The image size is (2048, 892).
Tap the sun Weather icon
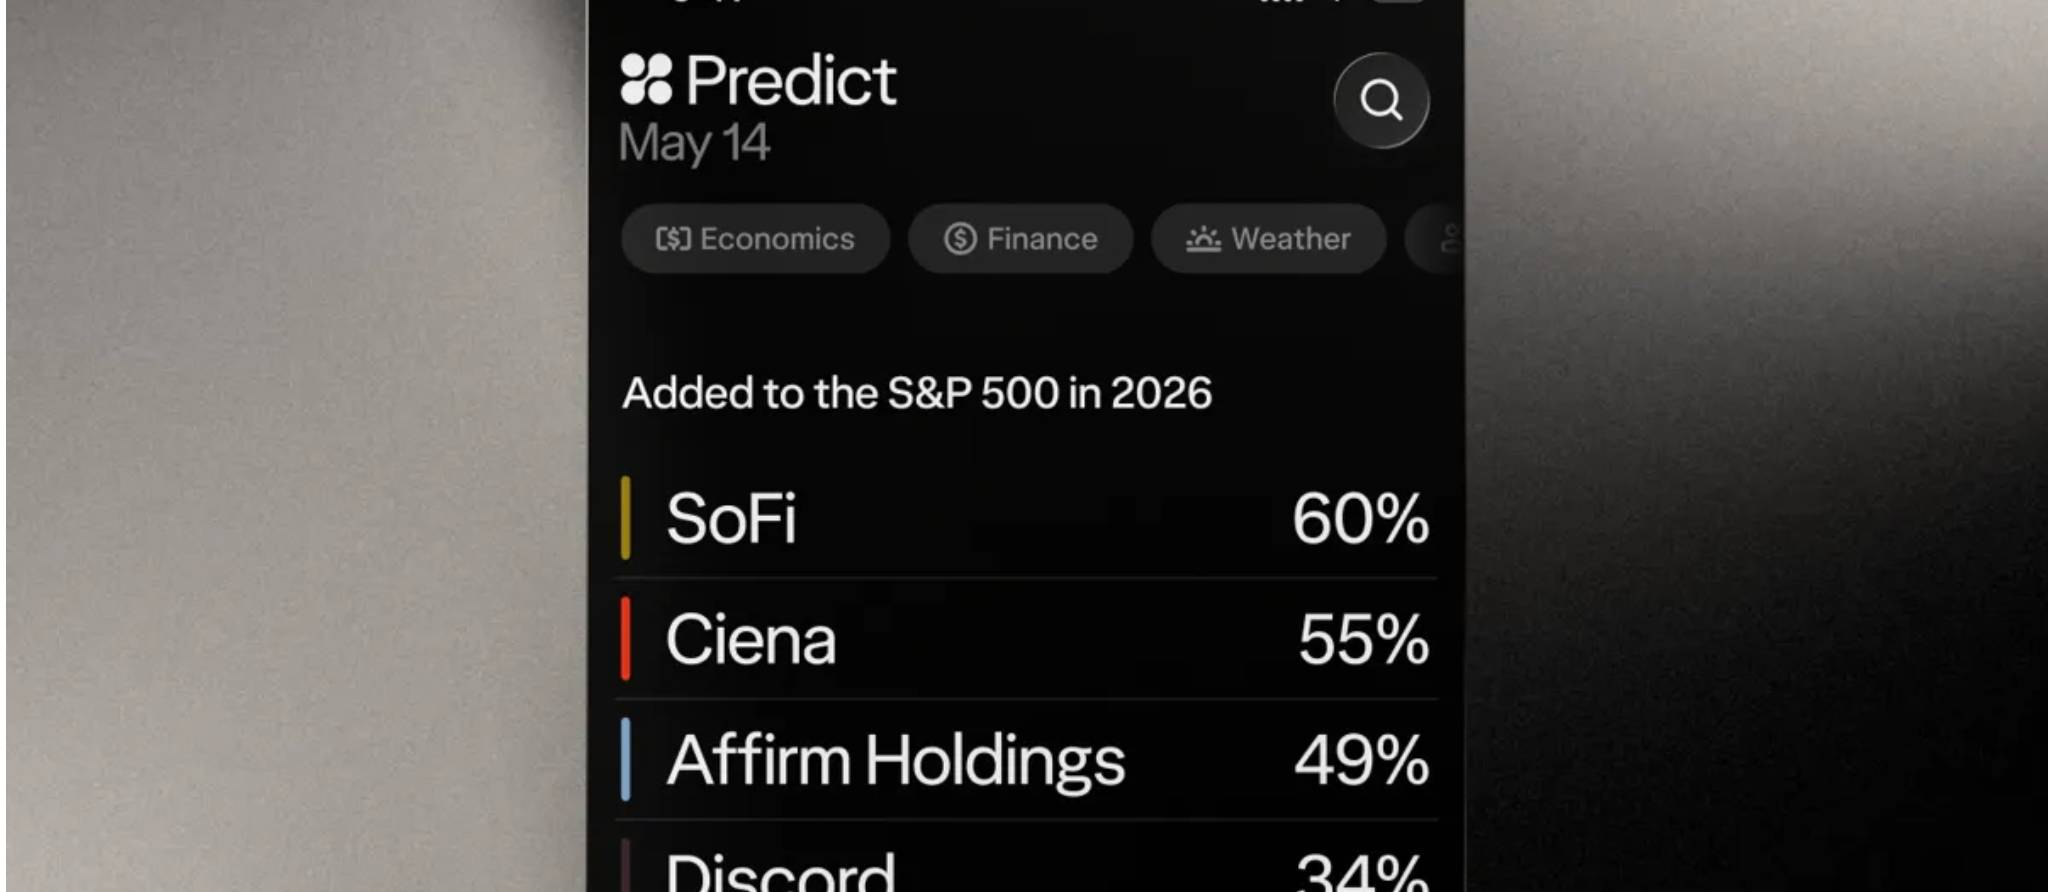tap(1203, 239)
